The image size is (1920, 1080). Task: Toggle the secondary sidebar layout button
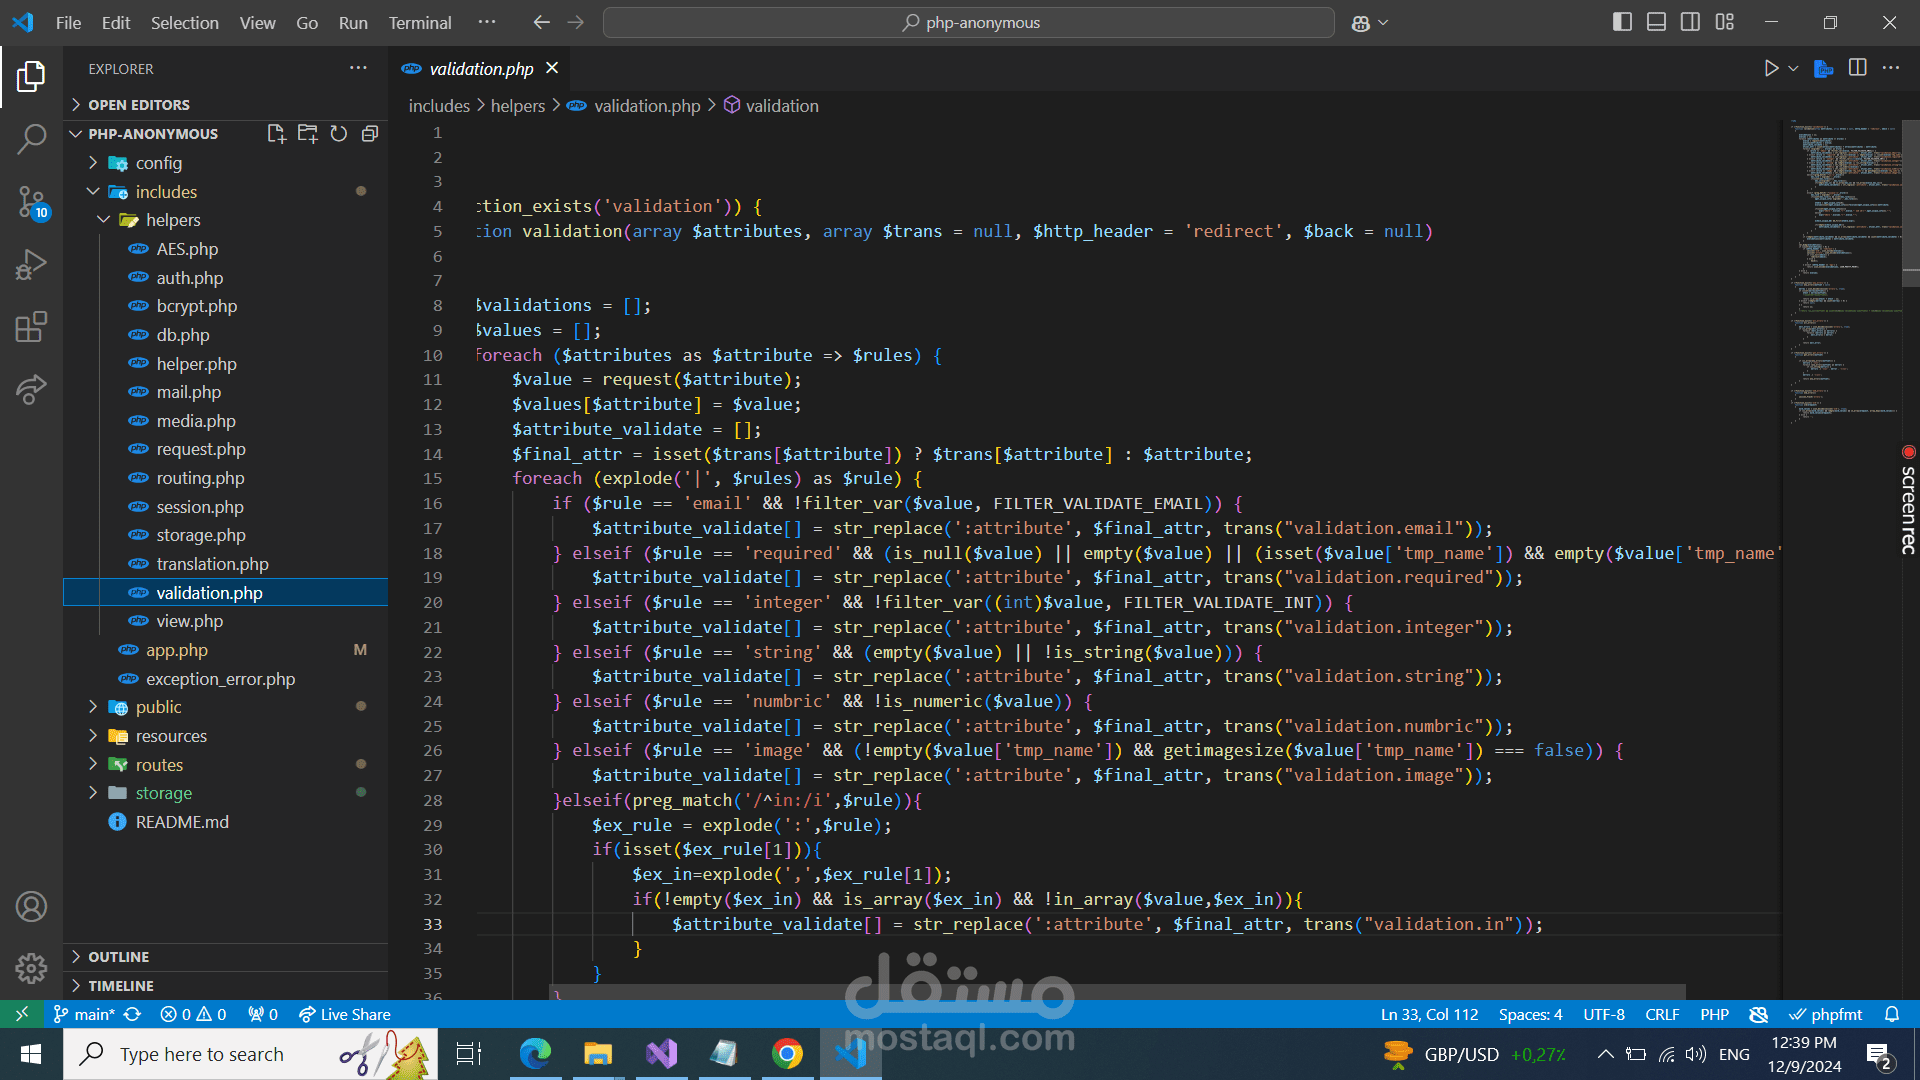(x=1690, y=22)
